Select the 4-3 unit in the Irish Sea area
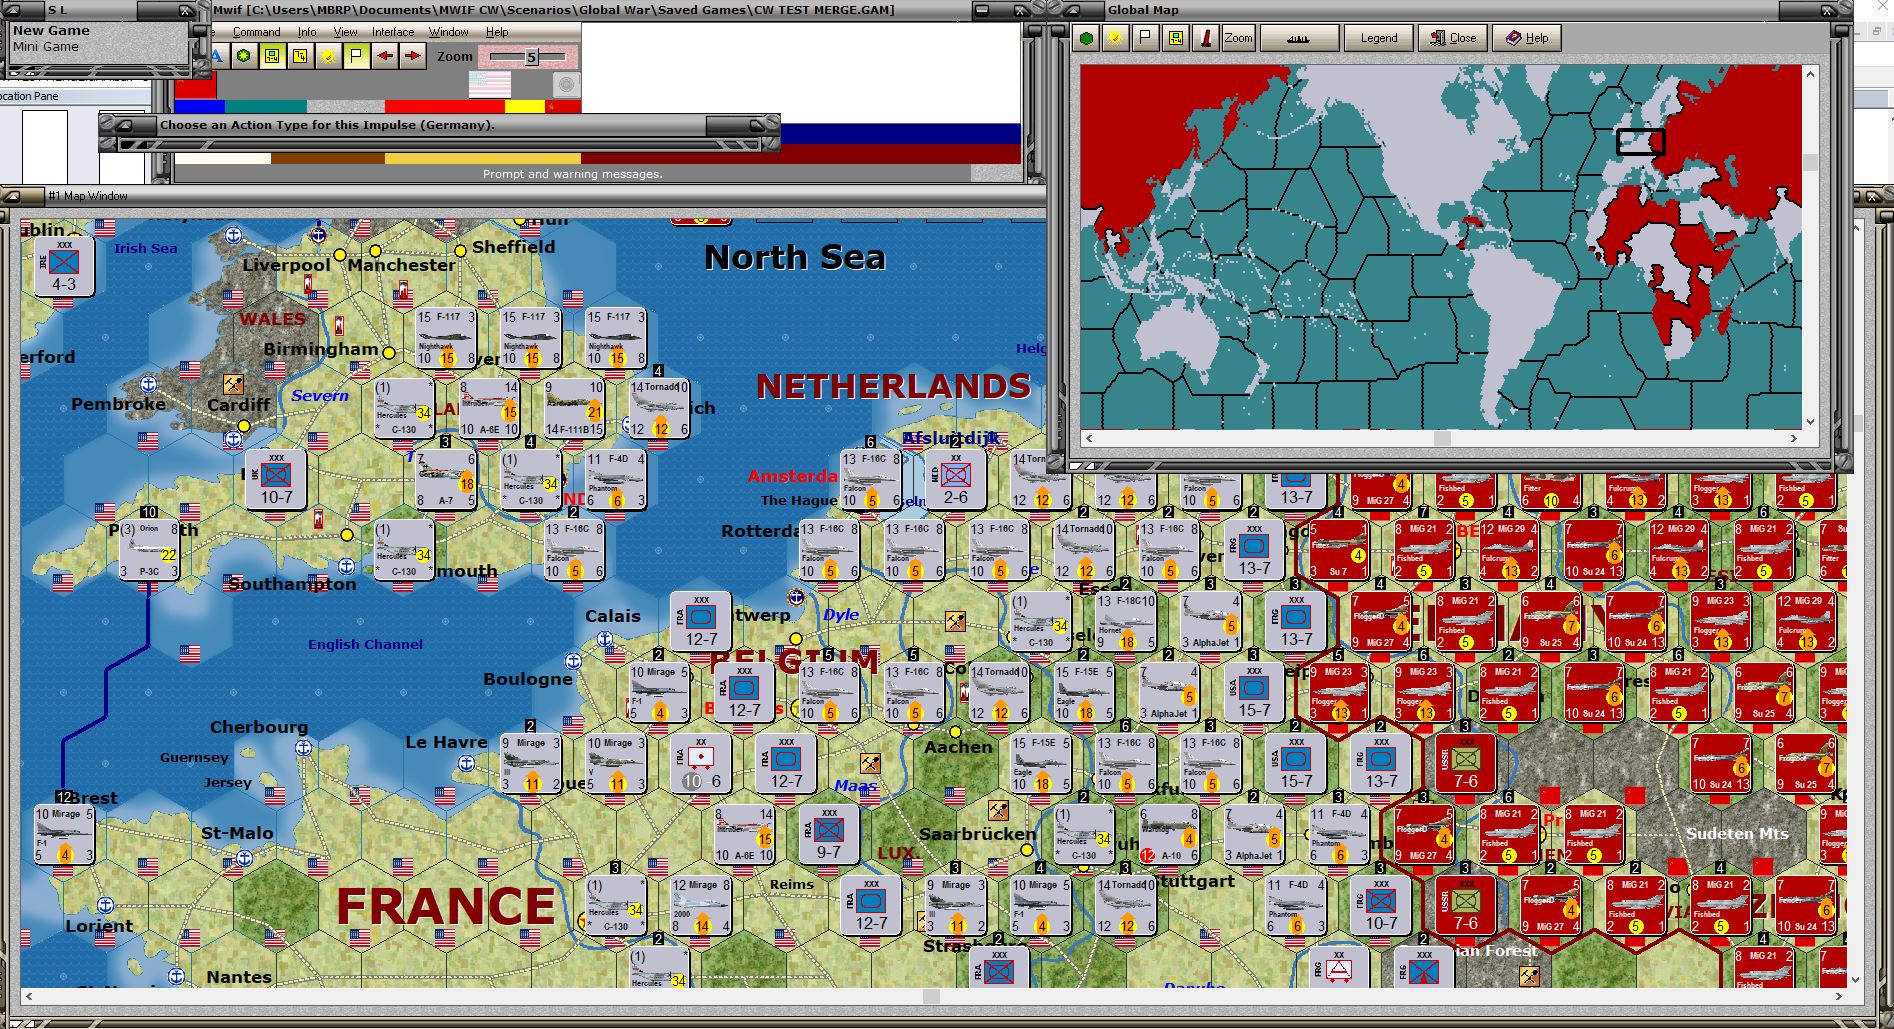1894x1029 pixels. point(64,267)
